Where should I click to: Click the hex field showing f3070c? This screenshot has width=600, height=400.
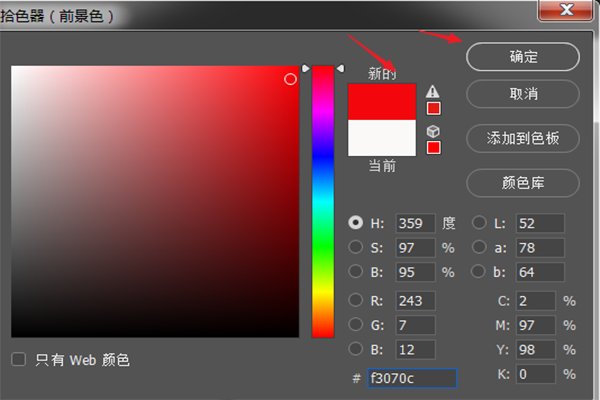(x=412, y=378)
